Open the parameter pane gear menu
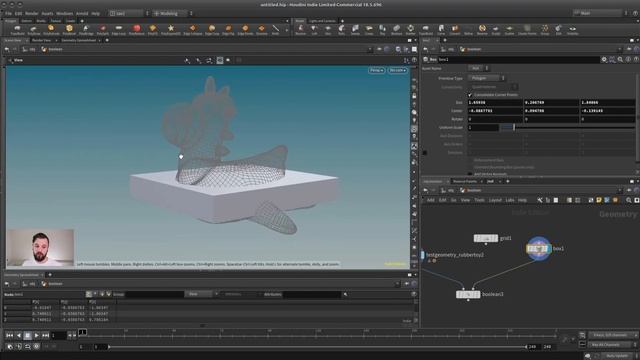The height and width of the screenshot is (360, 640). tap(604, 60)
